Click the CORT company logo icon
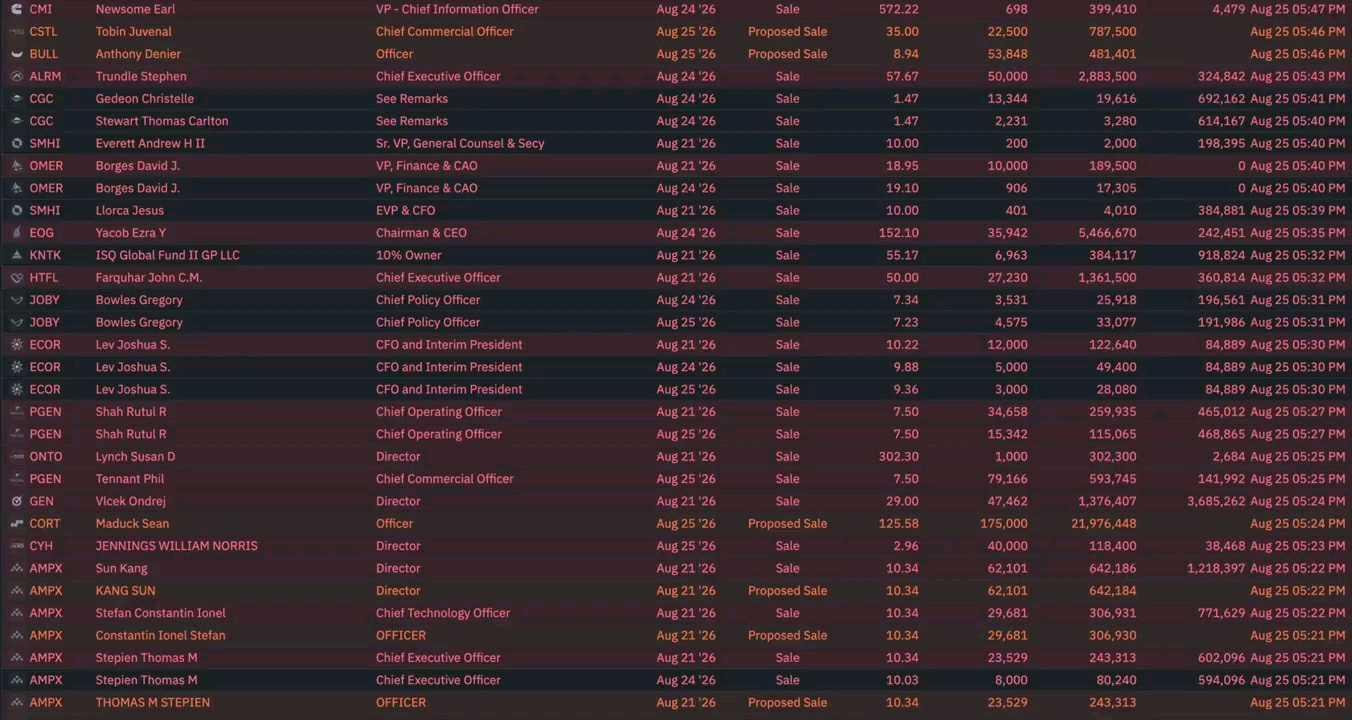Viewport: 1352px width, 720px height. point(16,523)
